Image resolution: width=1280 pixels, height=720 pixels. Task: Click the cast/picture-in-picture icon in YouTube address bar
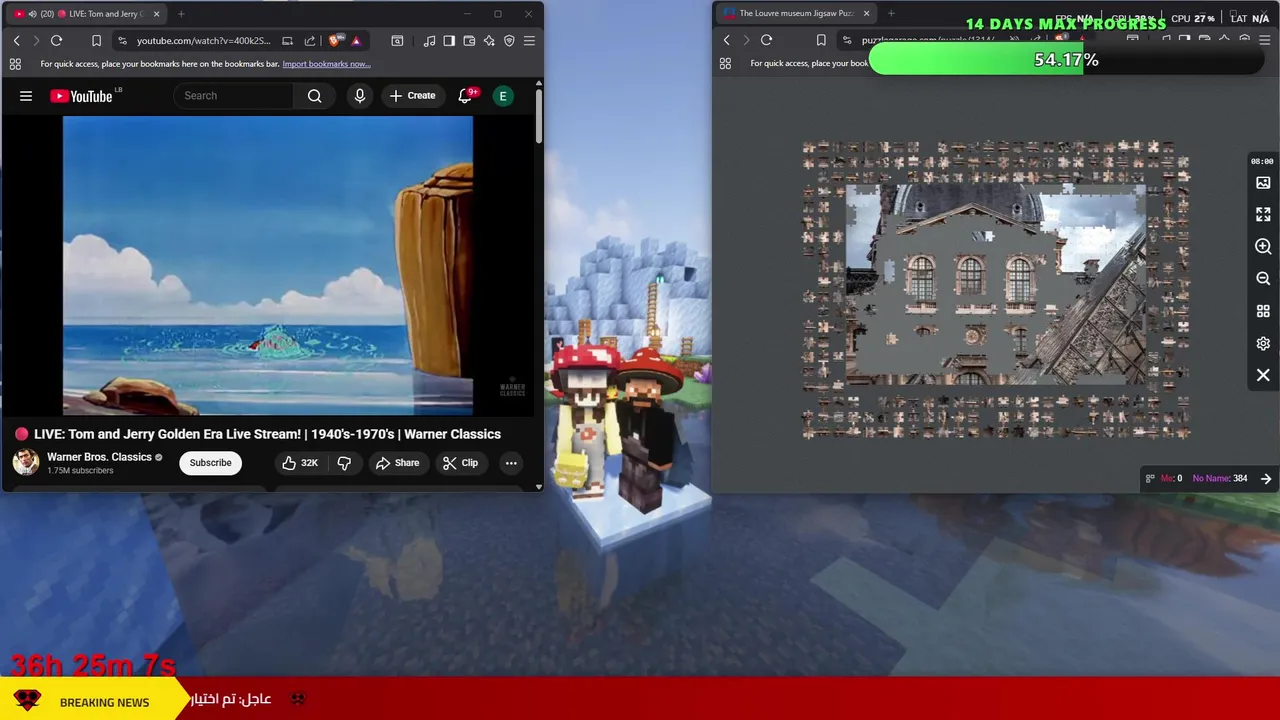coord(287,40)
